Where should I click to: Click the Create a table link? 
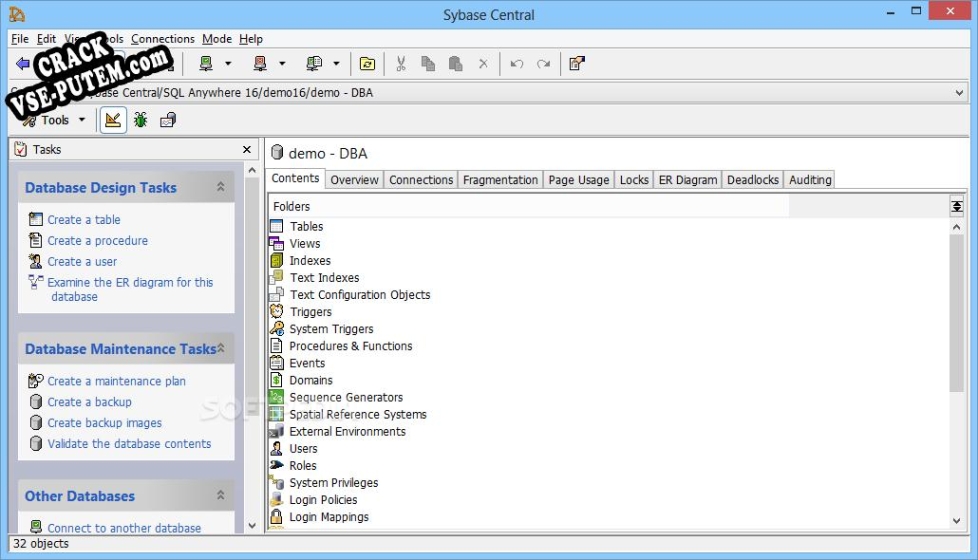(x=84, y=220)
